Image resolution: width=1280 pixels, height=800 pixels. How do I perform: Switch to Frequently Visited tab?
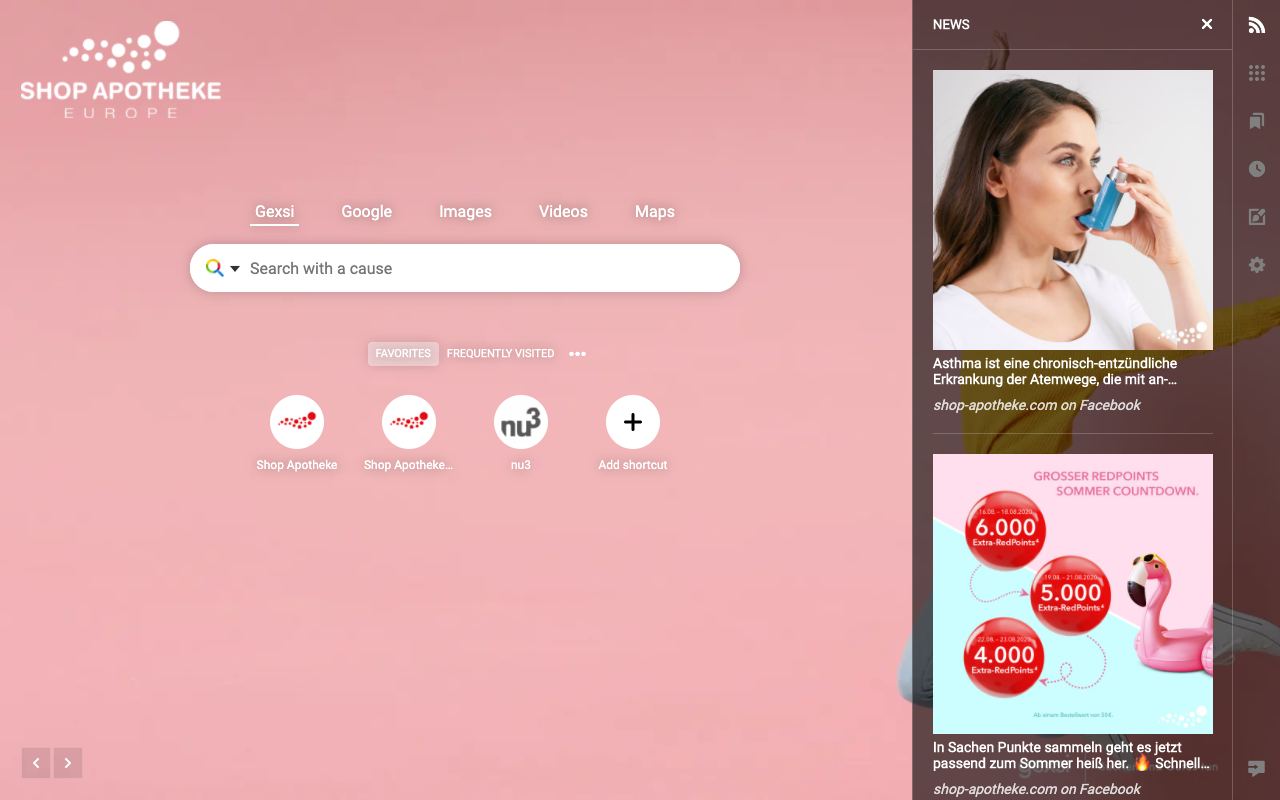click(x=500, y=354)
